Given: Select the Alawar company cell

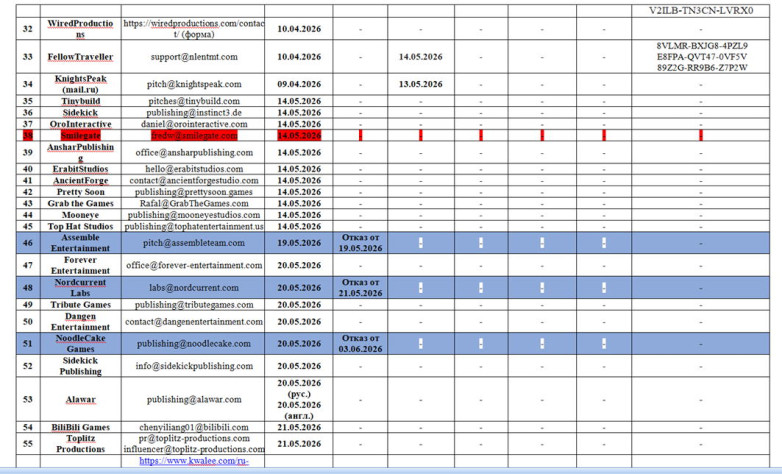Looking at the screenshot, I should (x=80, y=400).
